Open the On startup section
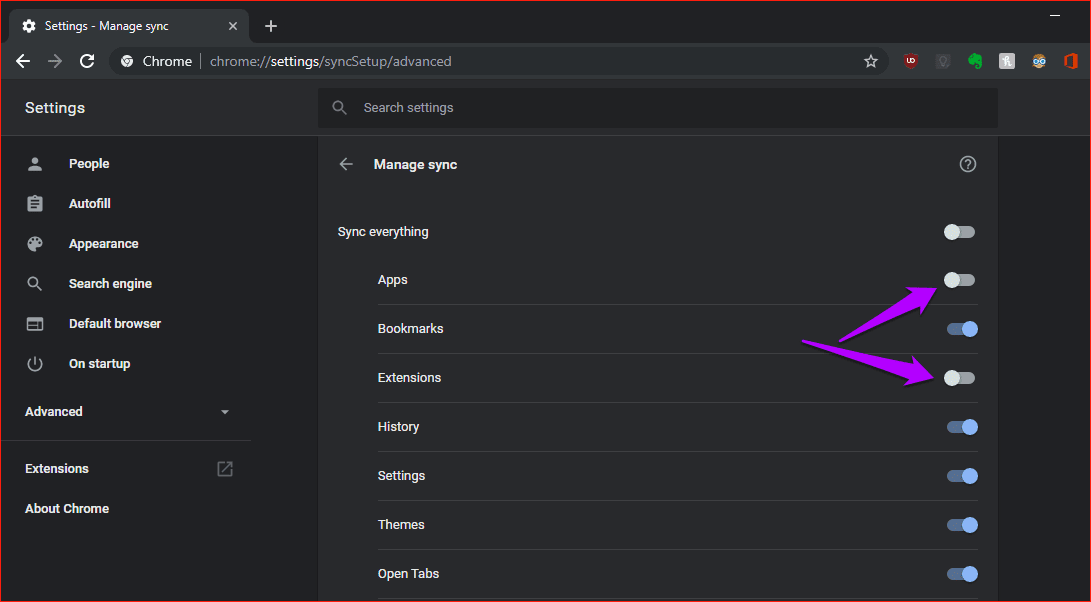This screenshot has height=602, width=1091. coord(99,363)
